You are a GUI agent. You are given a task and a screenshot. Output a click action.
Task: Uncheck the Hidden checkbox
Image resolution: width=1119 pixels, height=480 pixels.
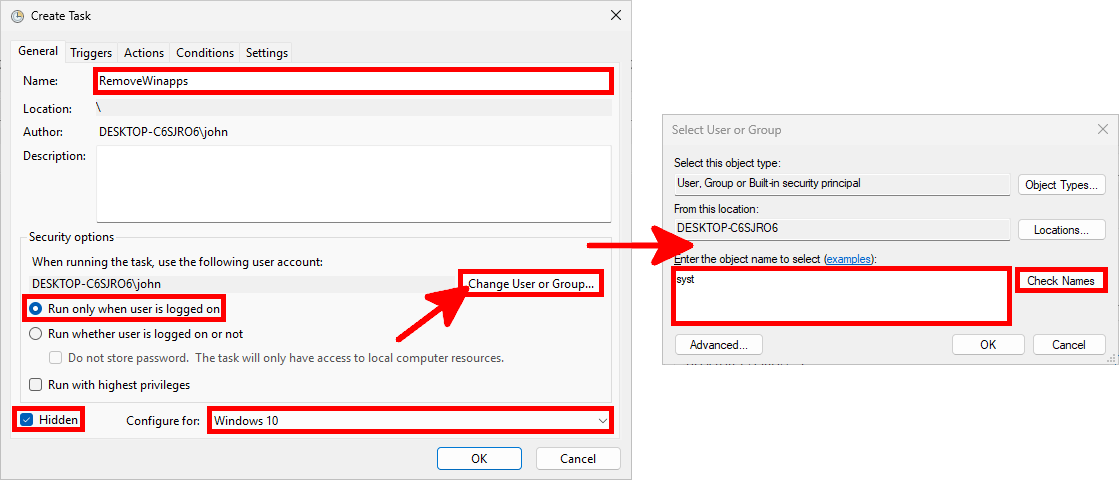tap(27, 420)
